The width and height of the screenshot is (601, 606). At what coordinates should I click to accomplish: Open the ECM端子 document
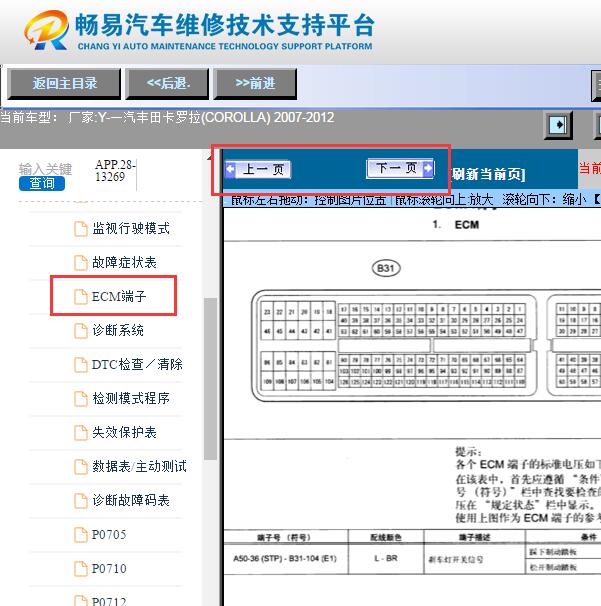click(x=119, y=296)
